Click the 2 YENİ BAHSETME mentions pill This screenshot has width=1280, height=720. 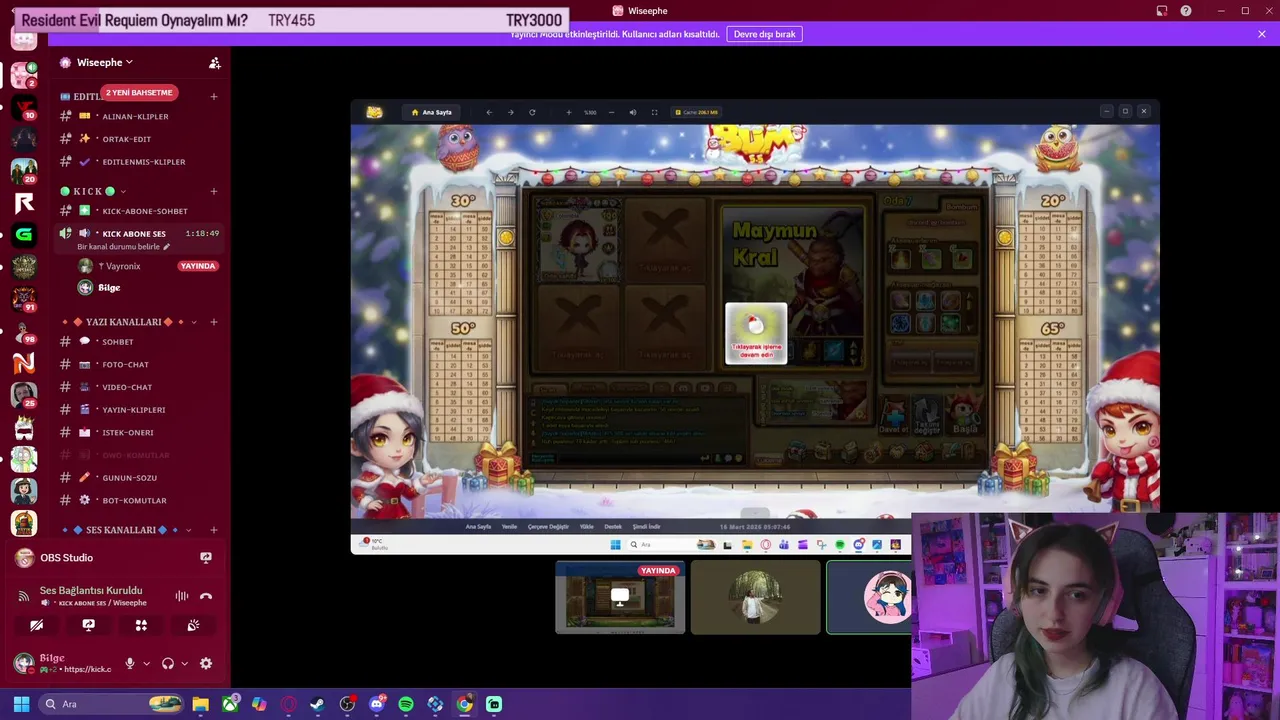coord(139,93)
